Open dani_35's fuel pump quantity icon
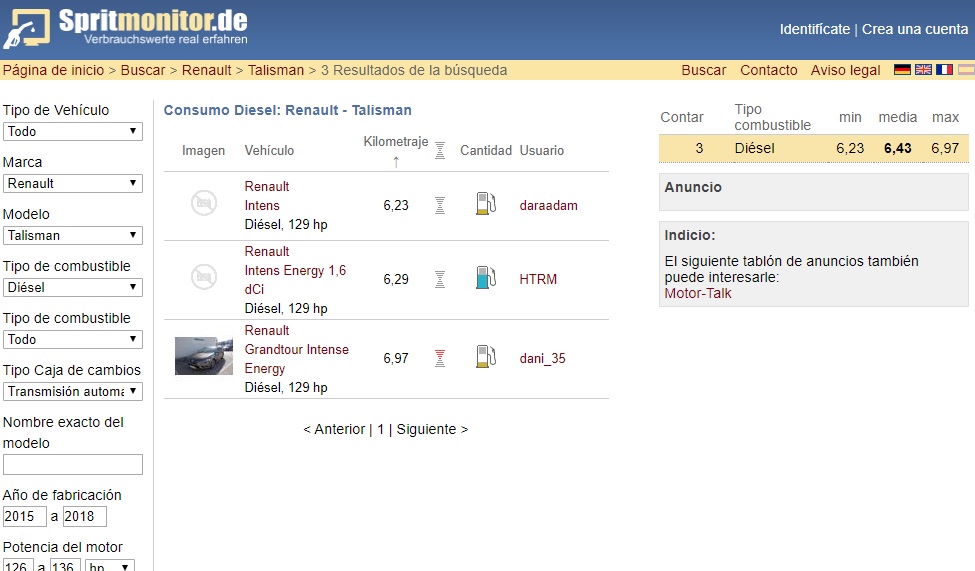 tap(486, 356)
